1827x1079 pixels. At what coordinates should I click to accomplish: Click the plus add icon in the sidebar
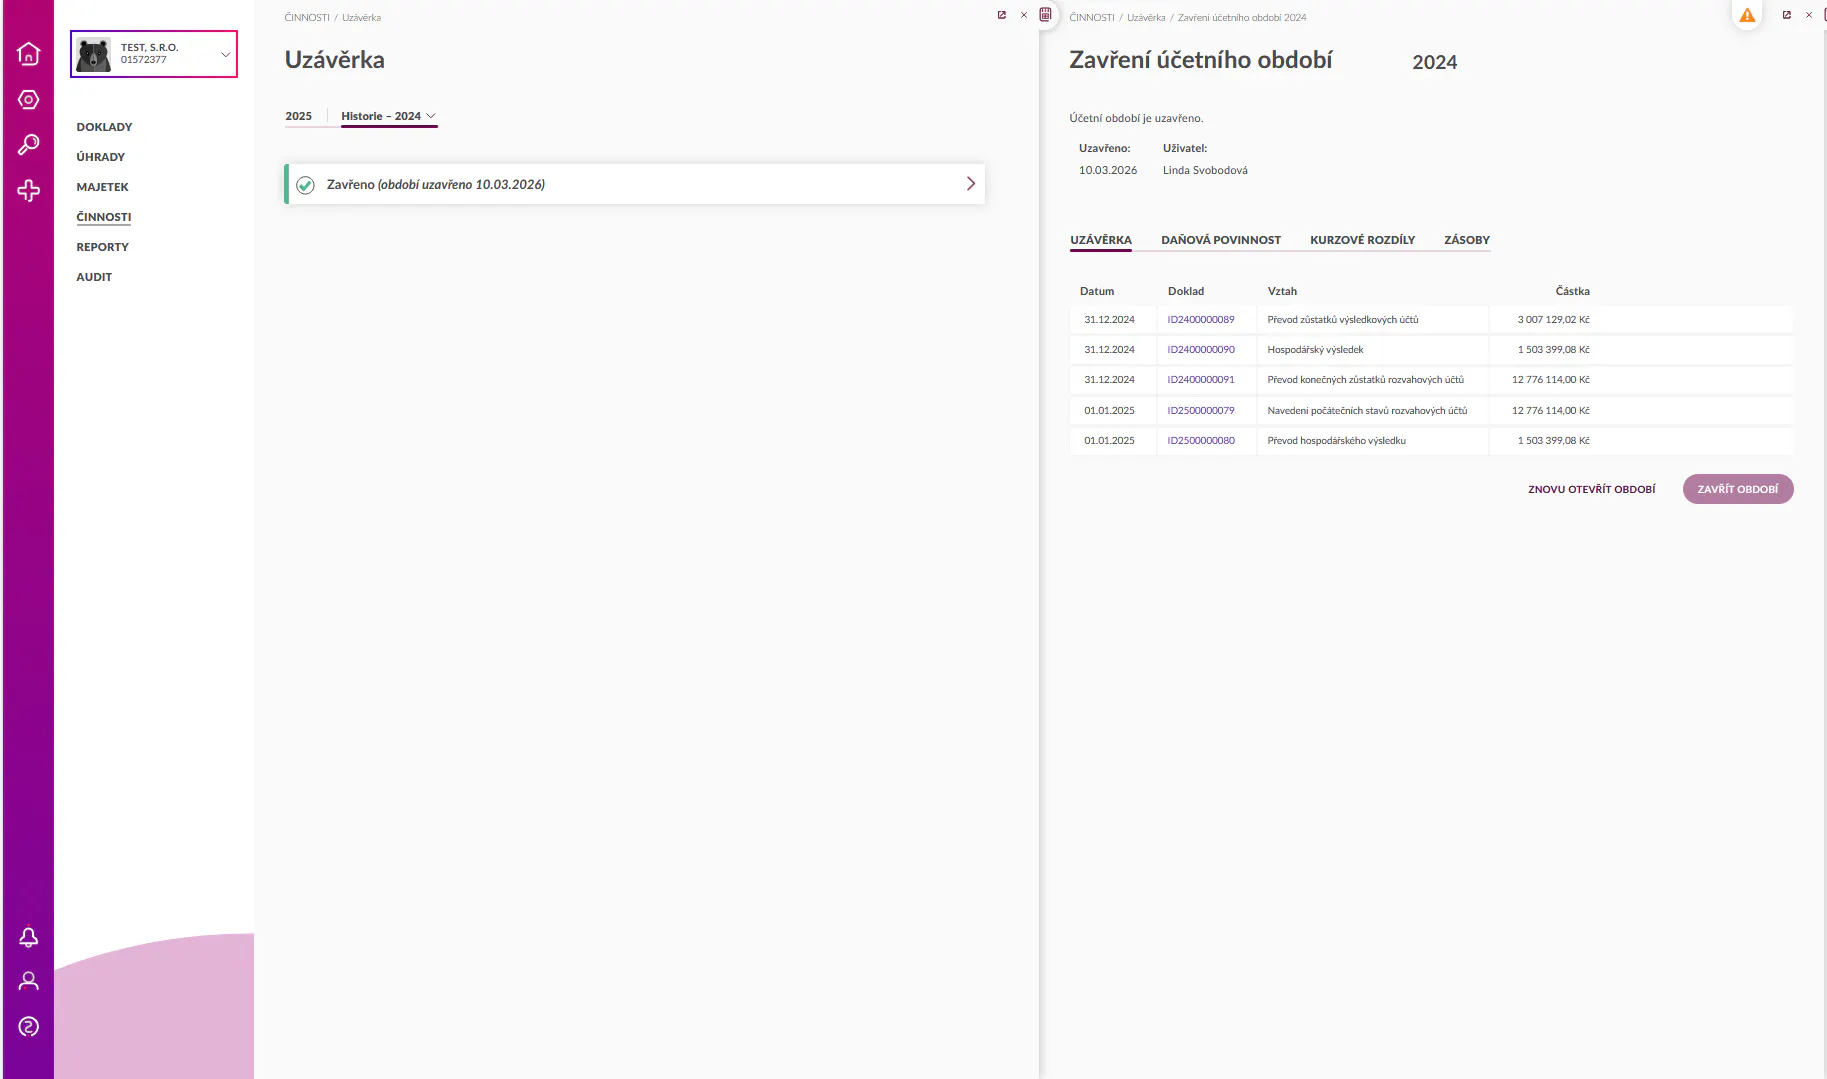[29, 191]
